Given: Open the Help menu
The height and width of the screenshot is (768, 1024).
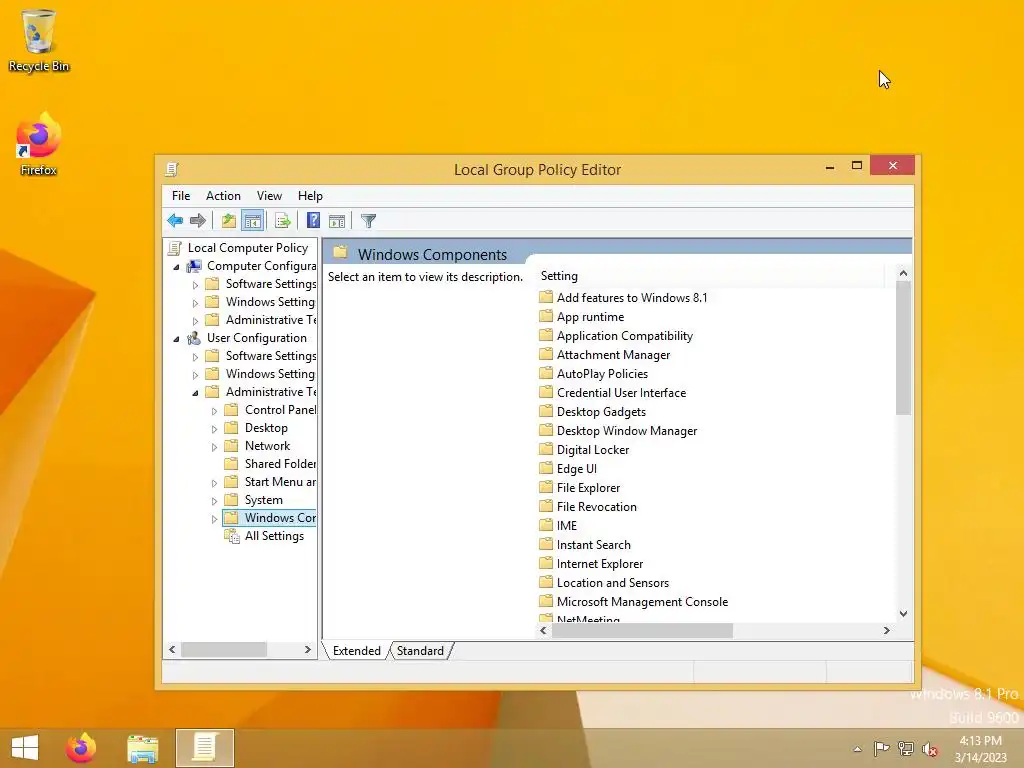Looking at the screenshot, I should pos(310,196).
